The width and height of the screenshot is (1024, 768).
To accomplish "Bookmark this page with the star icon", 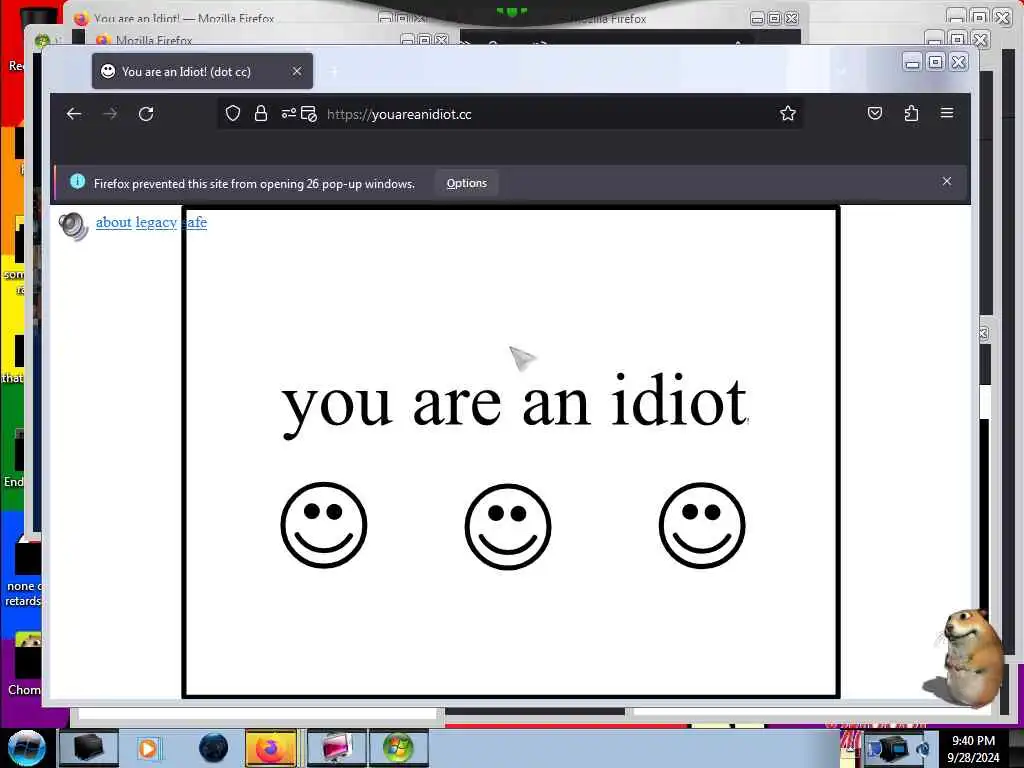I will click(x=788, y=114).
